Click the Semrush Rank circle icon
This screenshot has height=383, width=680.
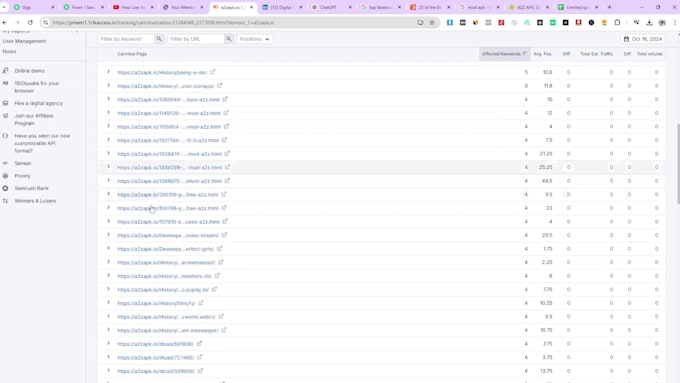5,188
